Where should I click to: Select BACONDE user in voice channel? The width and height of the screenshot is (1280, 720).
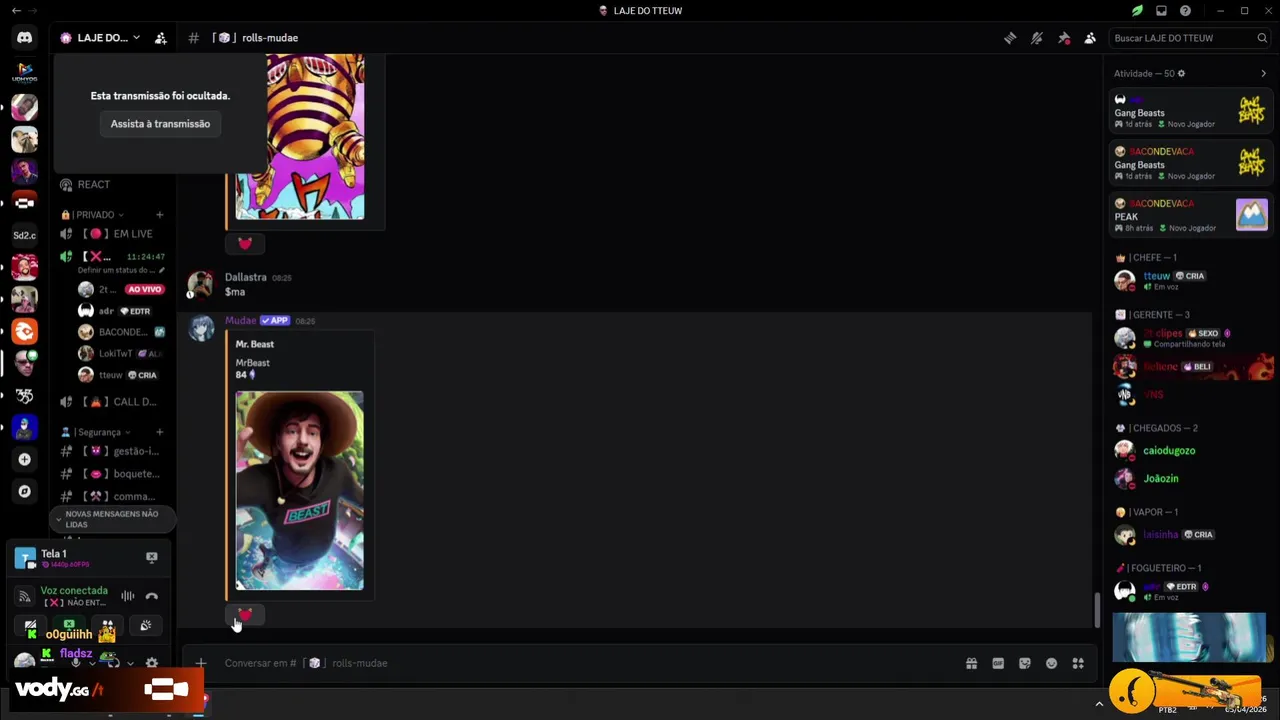(x=120, y=332)
